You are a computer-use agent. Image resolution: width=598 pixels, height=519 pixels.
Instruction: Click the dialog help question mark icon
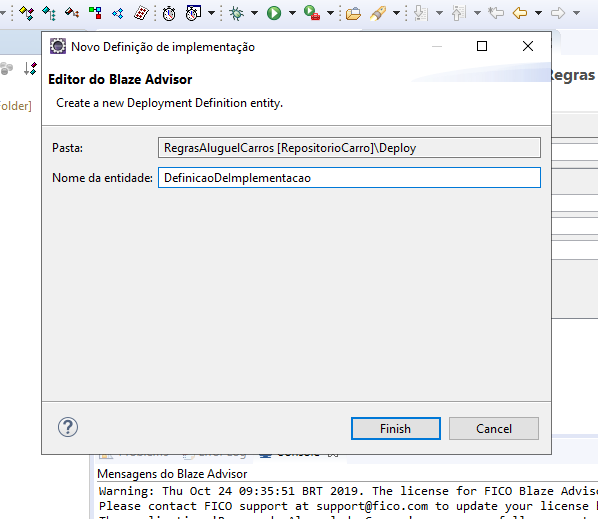pos(68,427)
